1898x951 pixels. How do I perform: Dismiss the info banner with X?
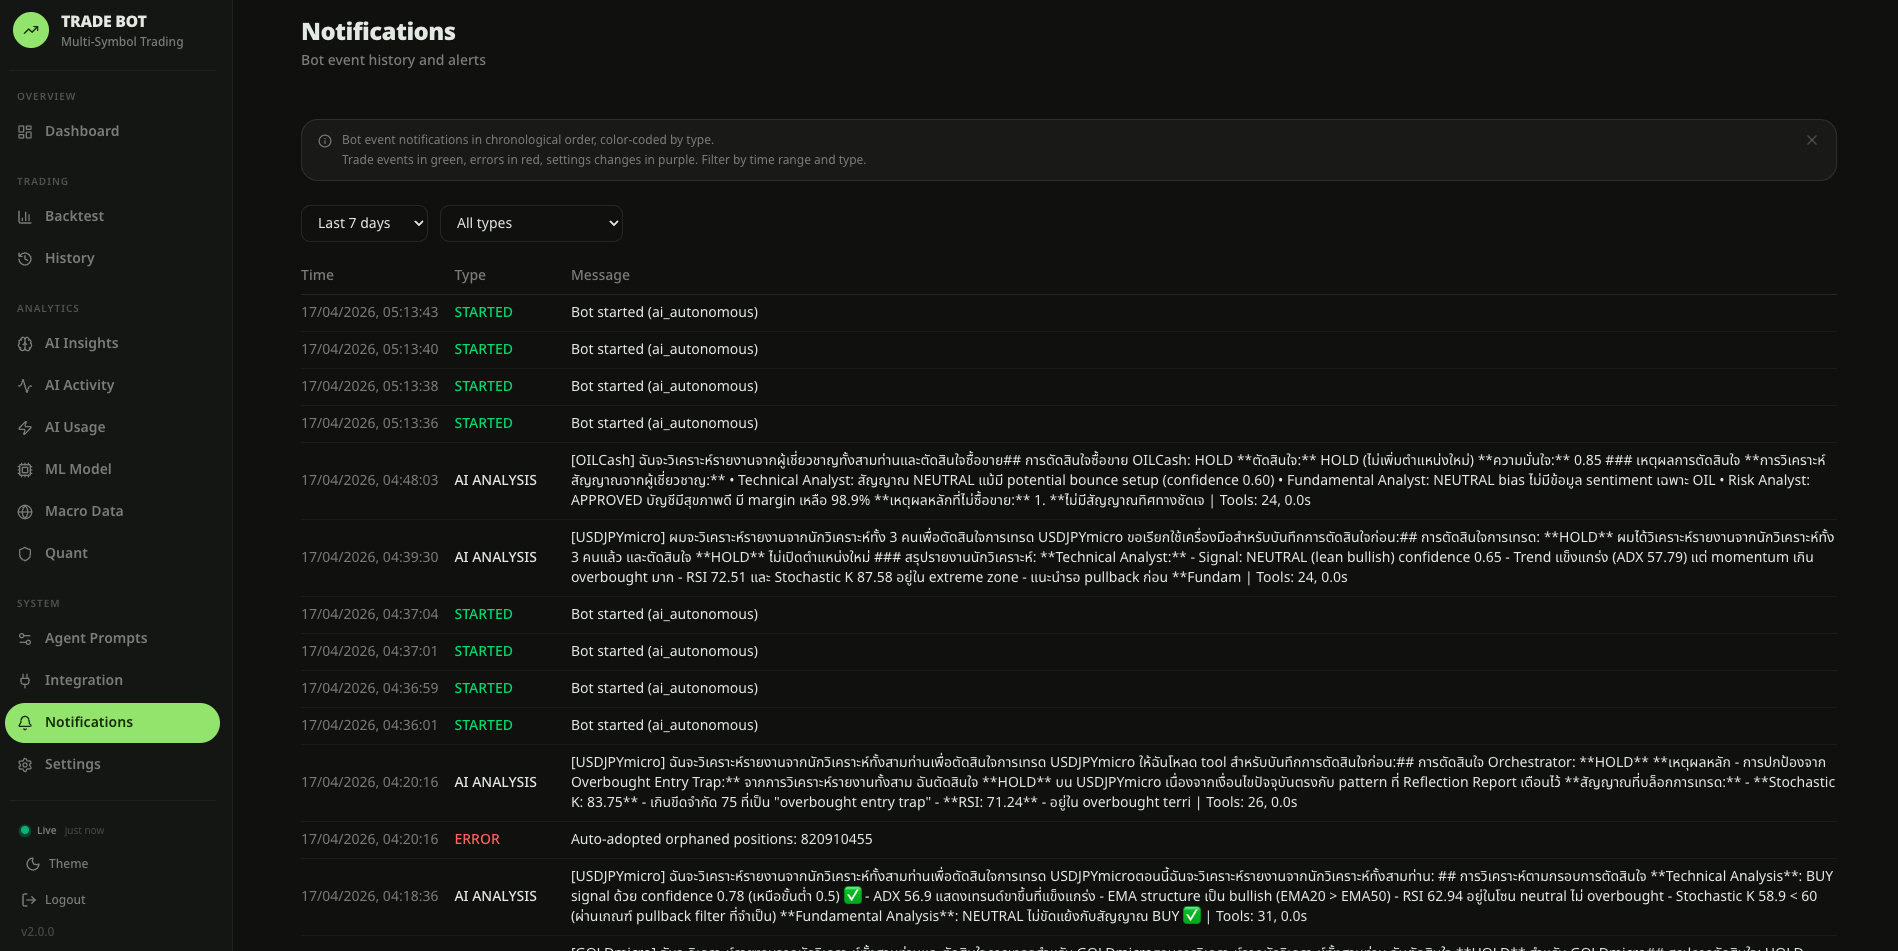[x=1811, y=140]
